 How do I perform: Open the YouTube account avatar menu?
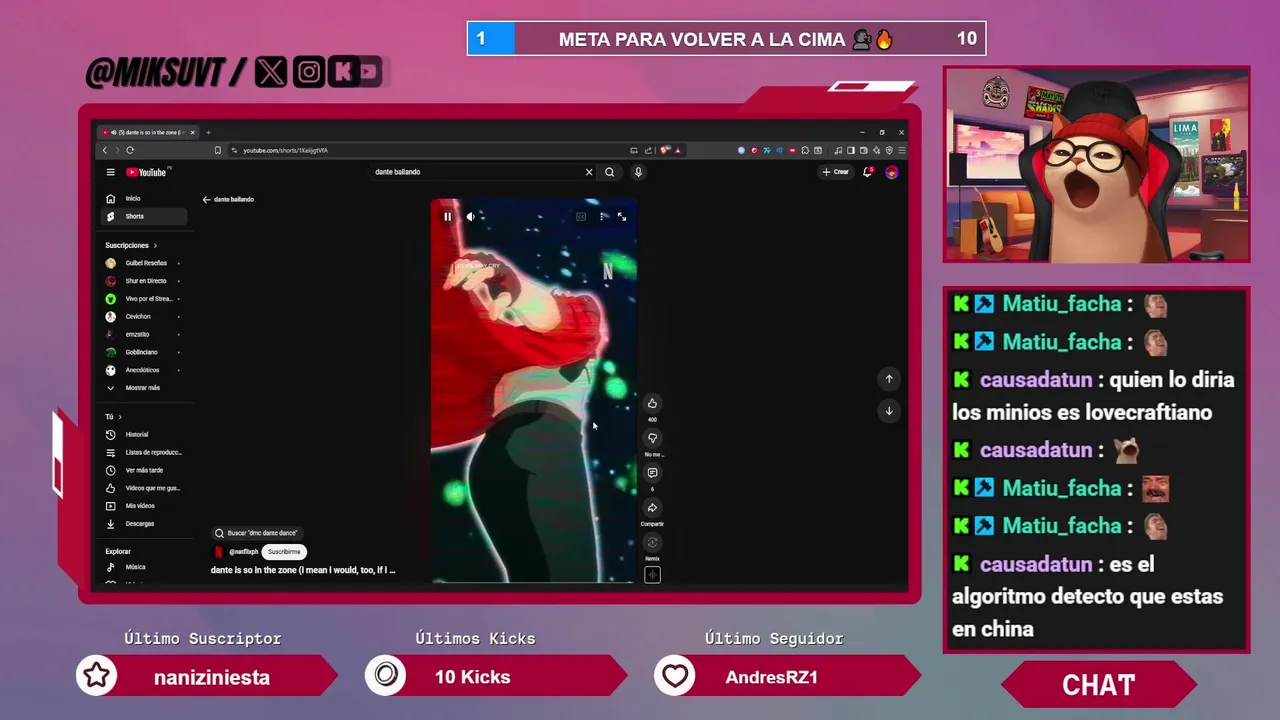[x=892, y=172]
